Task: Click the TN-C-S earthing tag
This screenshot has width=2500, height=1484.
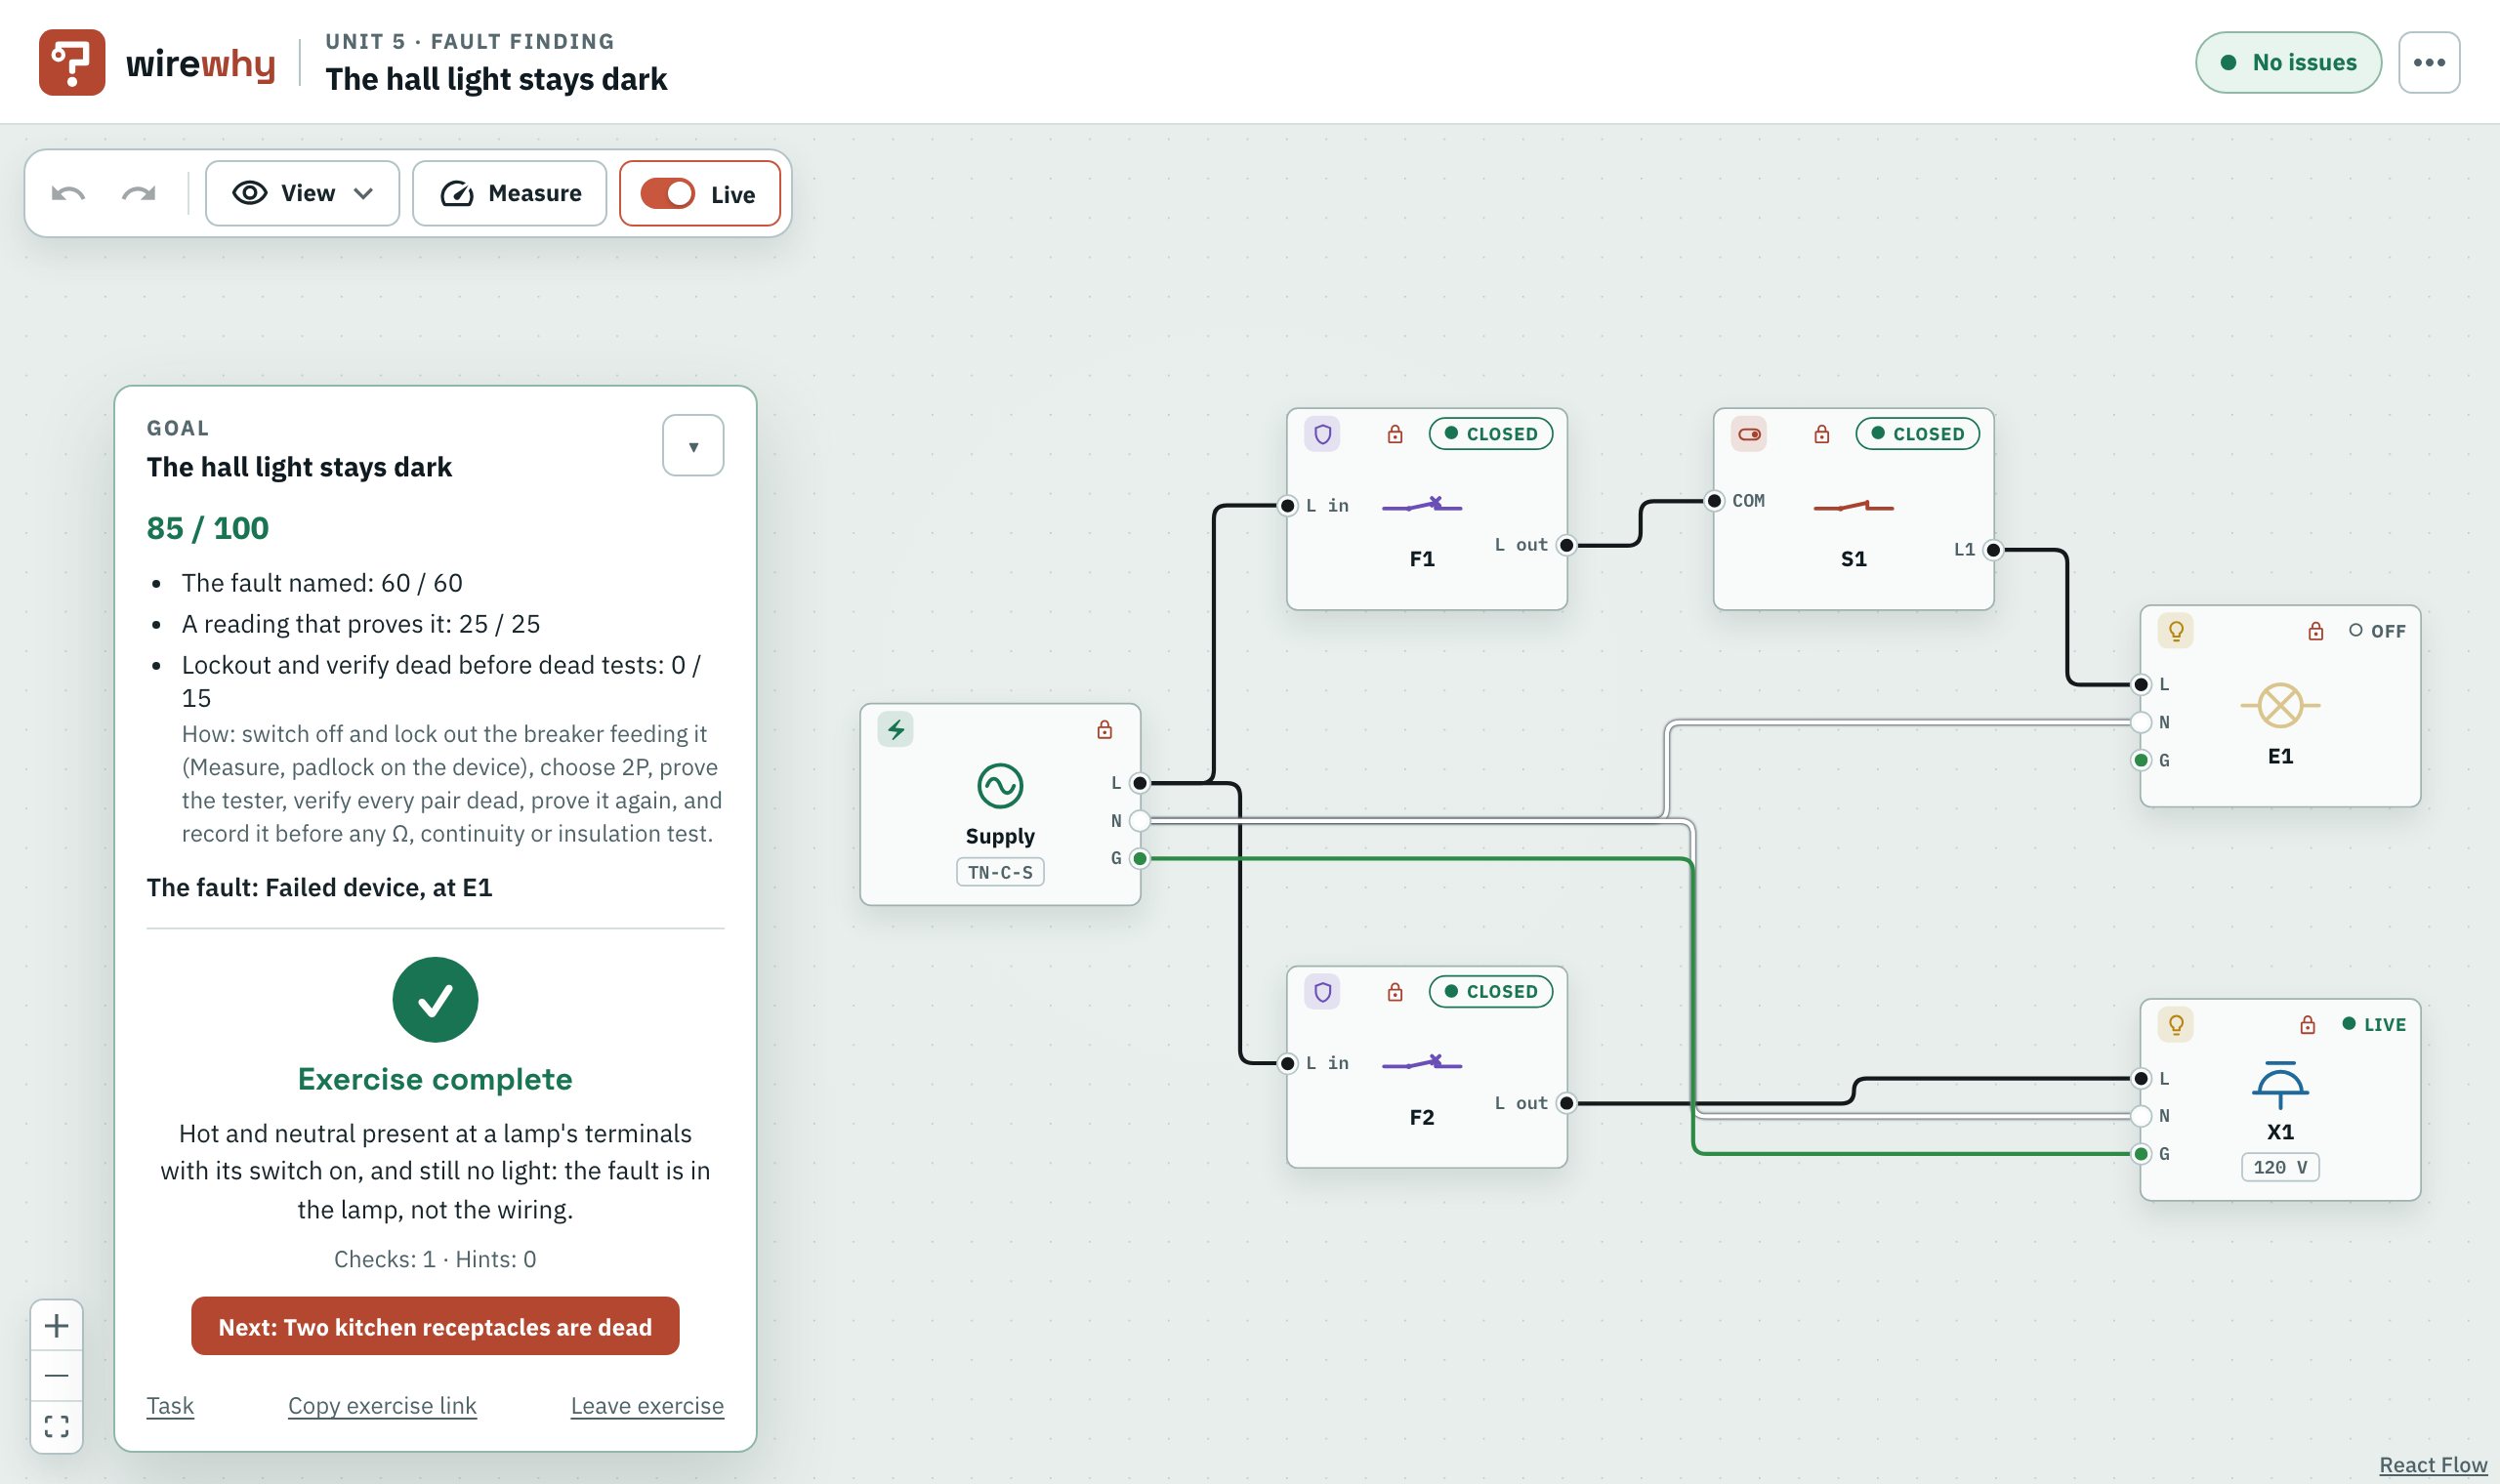Action: 1000,872
